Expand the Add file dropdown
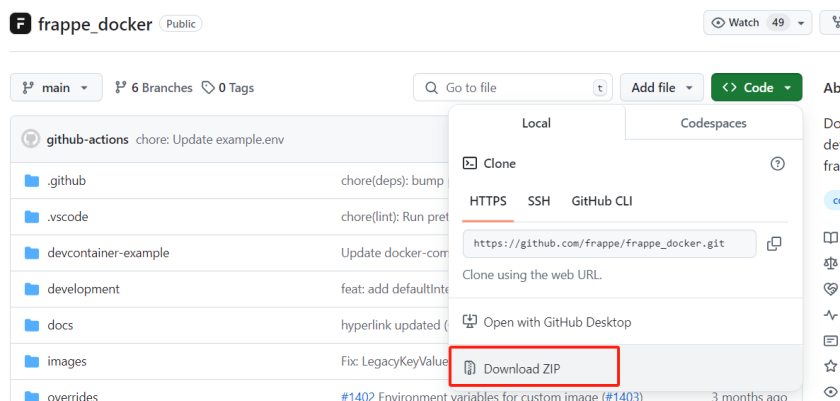The image size is (840, 401). [x=661, y=88]
